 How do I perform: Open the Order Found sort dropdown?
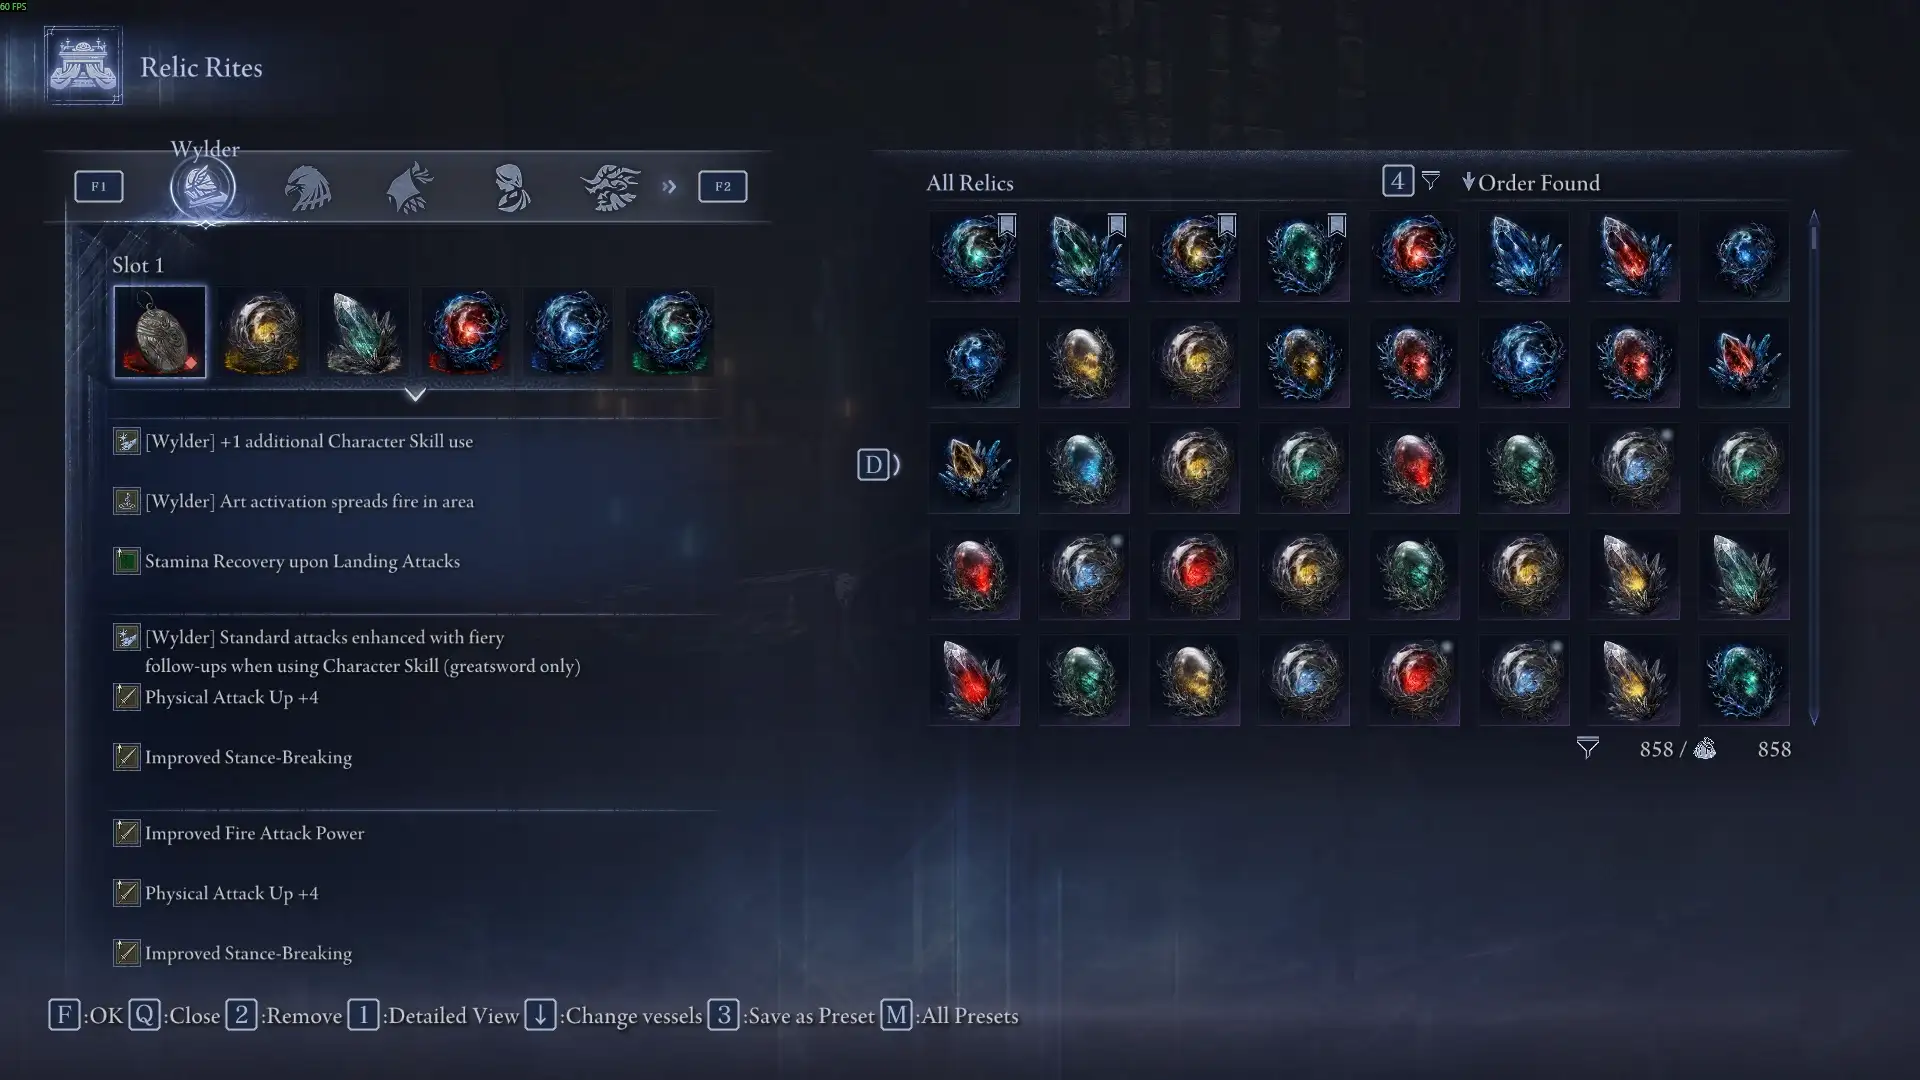[x=1531, y=183]
